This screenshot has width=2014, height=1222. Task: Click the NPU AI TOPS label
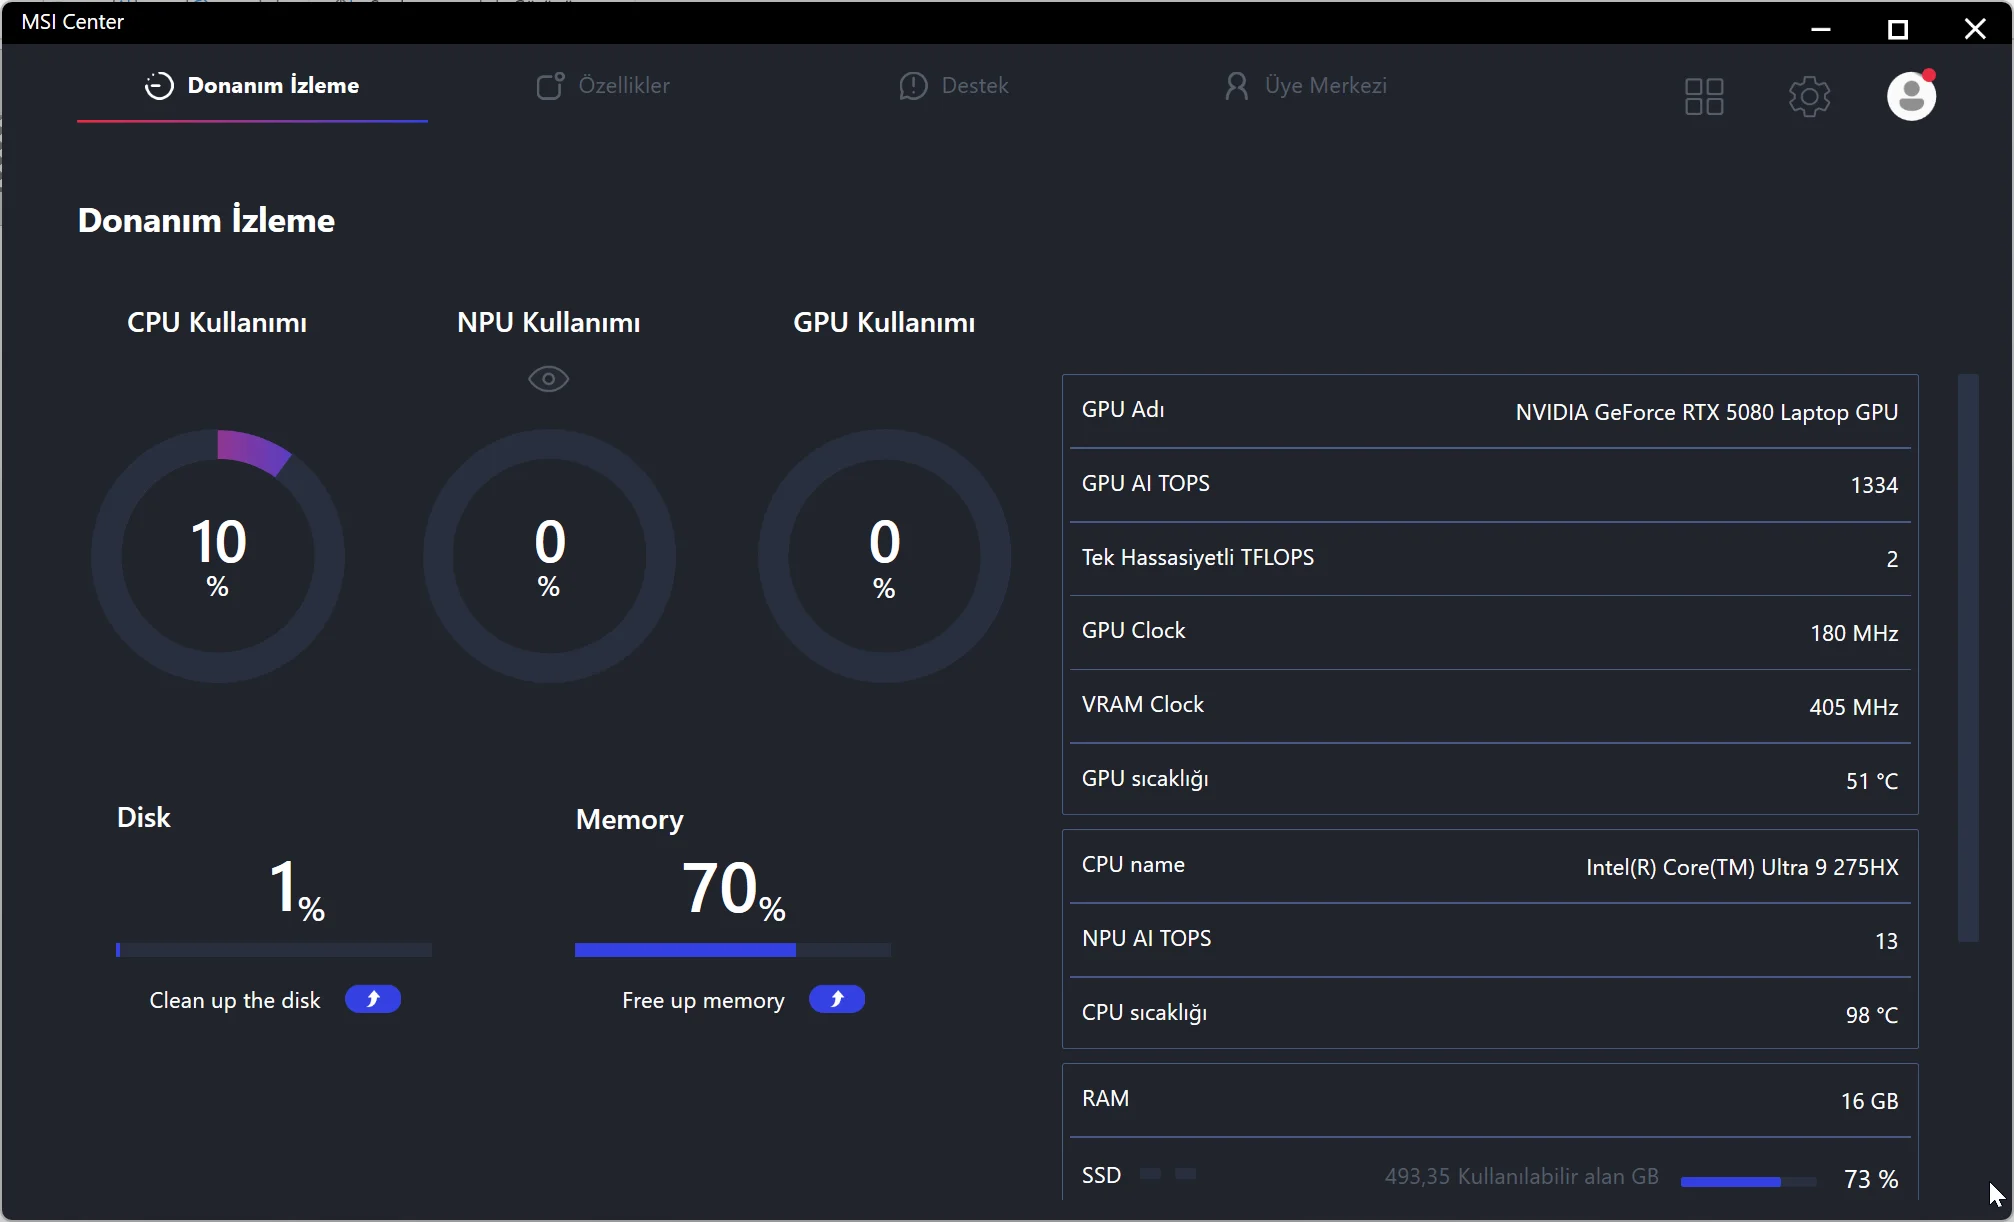[x=1146, y=939]
